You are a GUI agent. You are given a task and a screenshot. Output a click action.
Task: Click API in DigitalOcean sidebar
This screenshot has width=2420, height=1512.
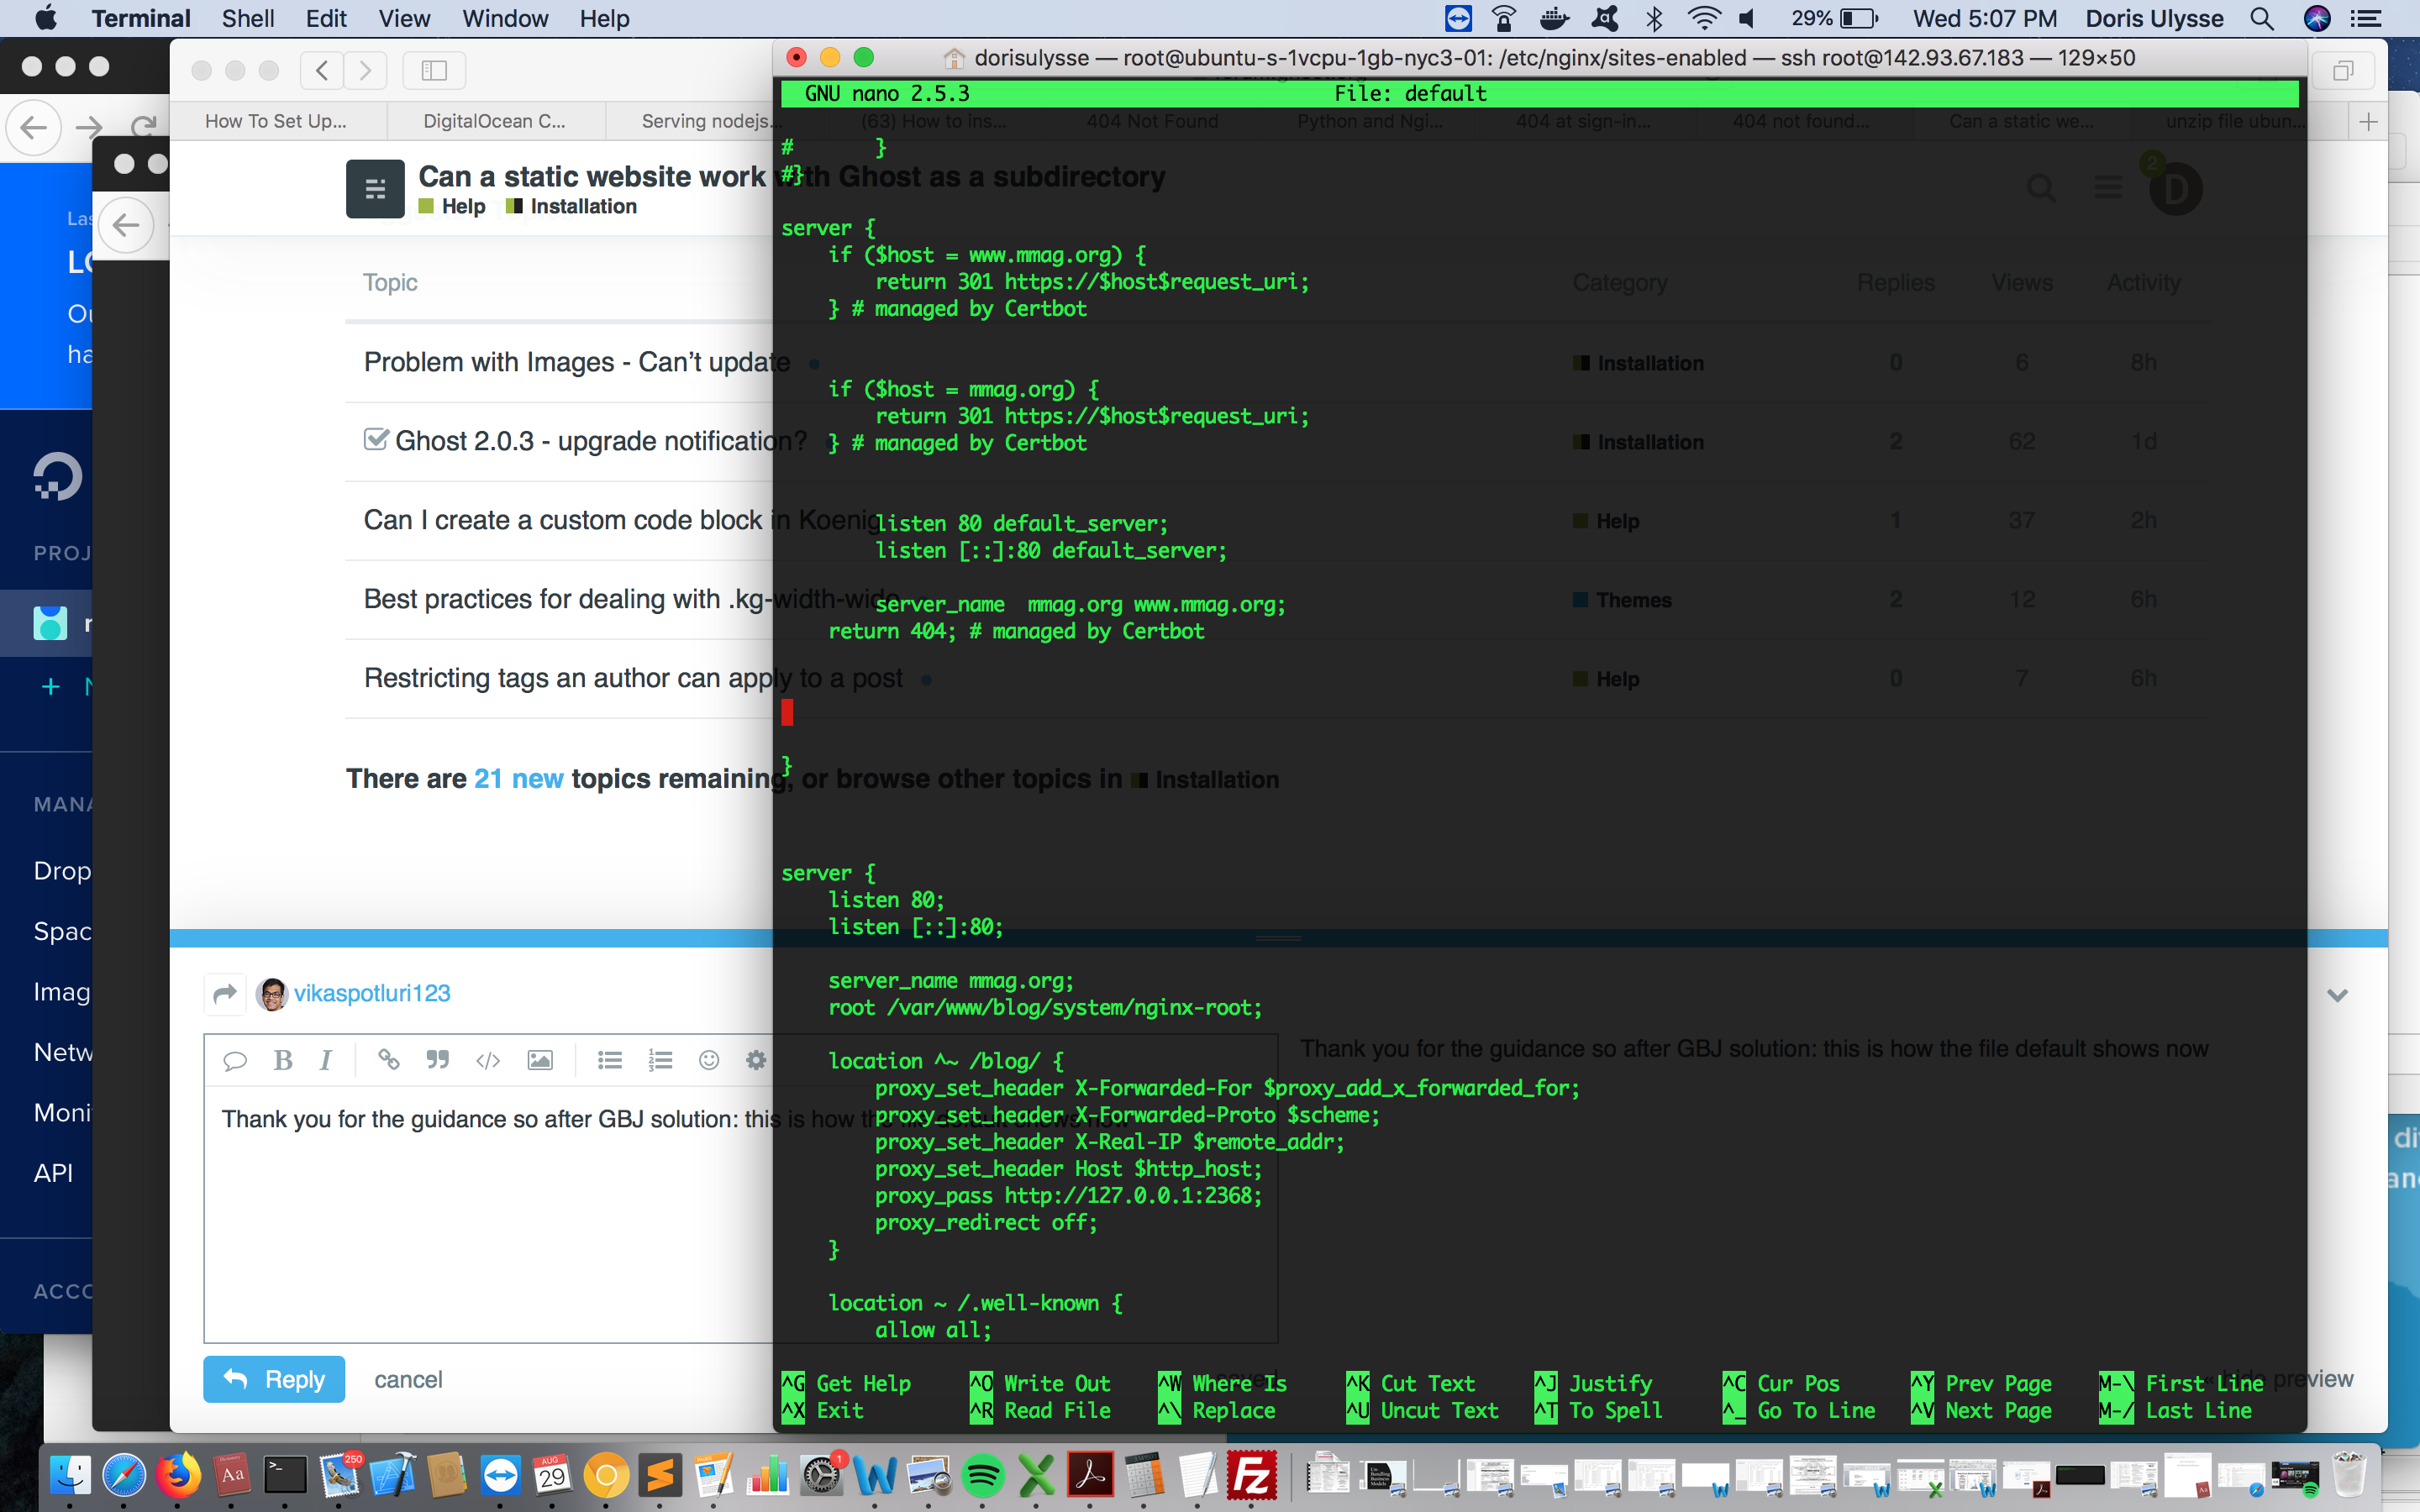(x=53, y=1173)
